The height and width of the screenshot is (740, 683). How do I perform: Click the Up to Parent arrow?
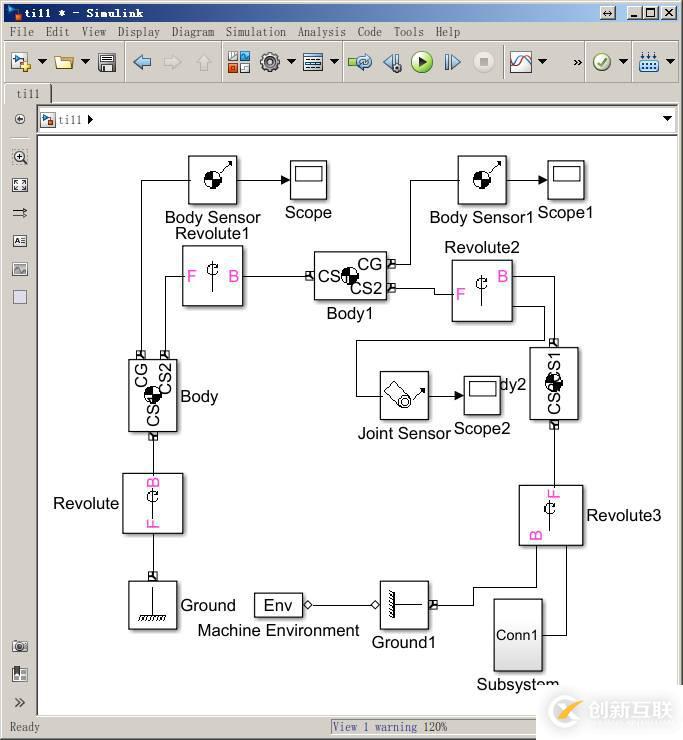[203, 62]
